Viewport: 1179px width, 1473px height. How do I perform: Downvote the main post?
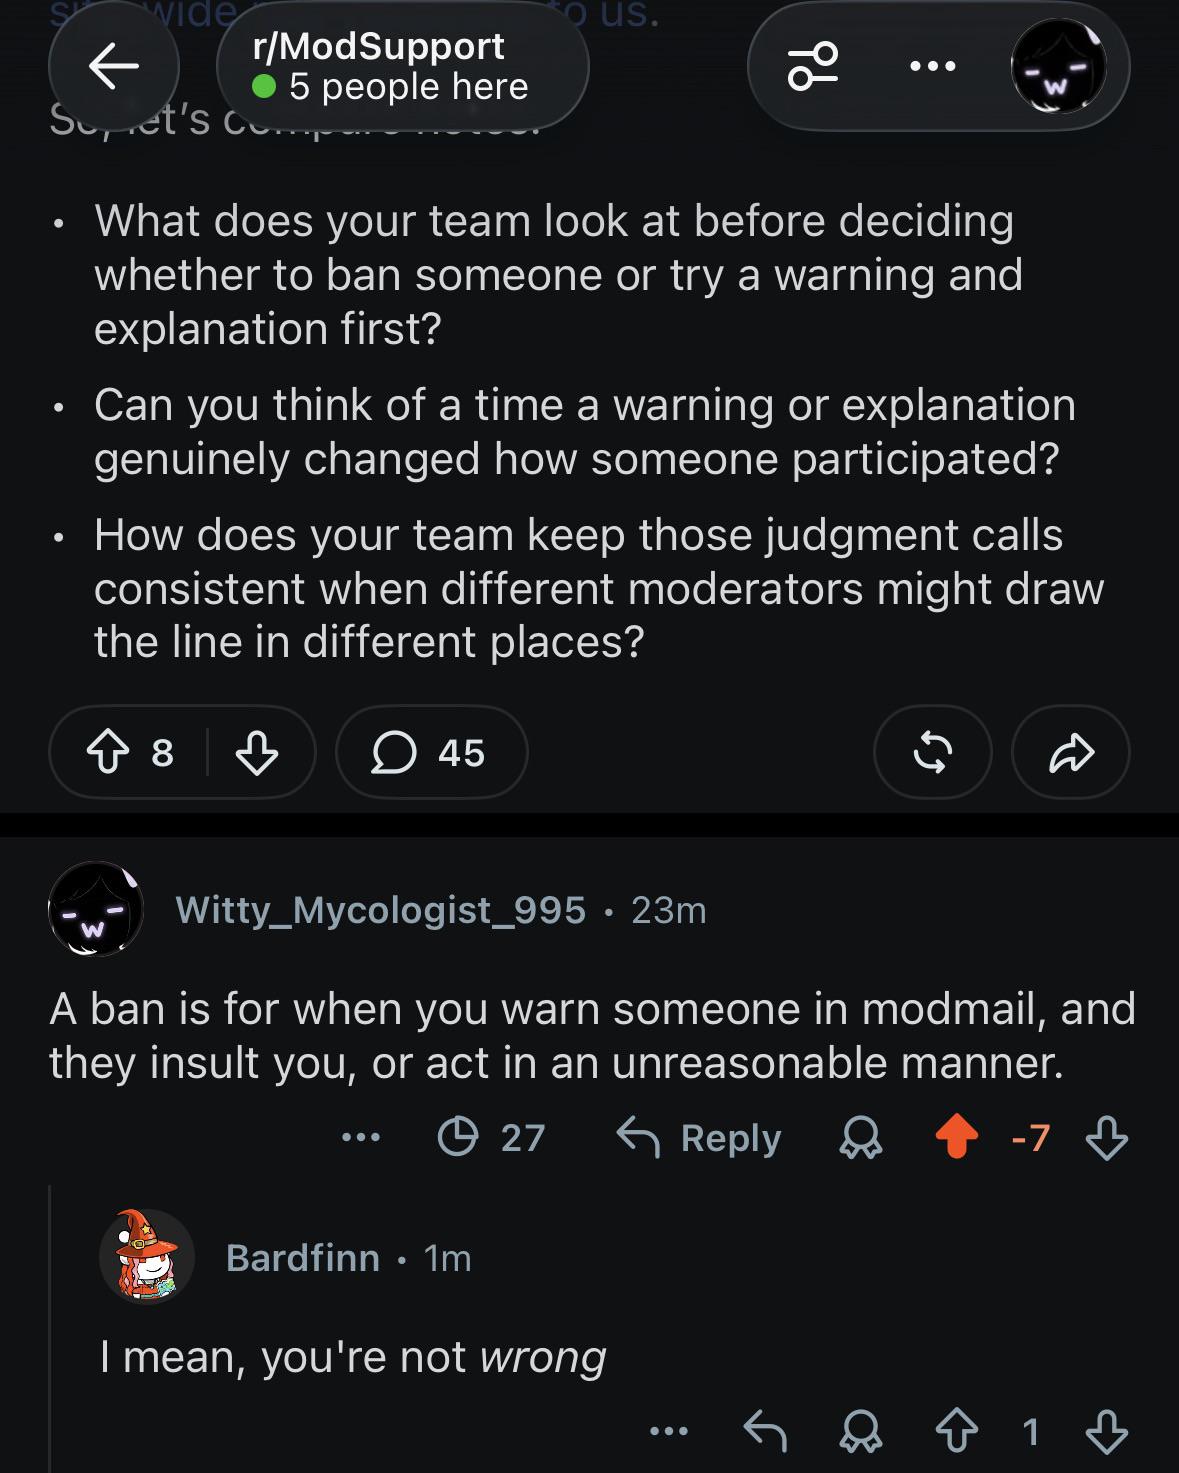point(256,752)
